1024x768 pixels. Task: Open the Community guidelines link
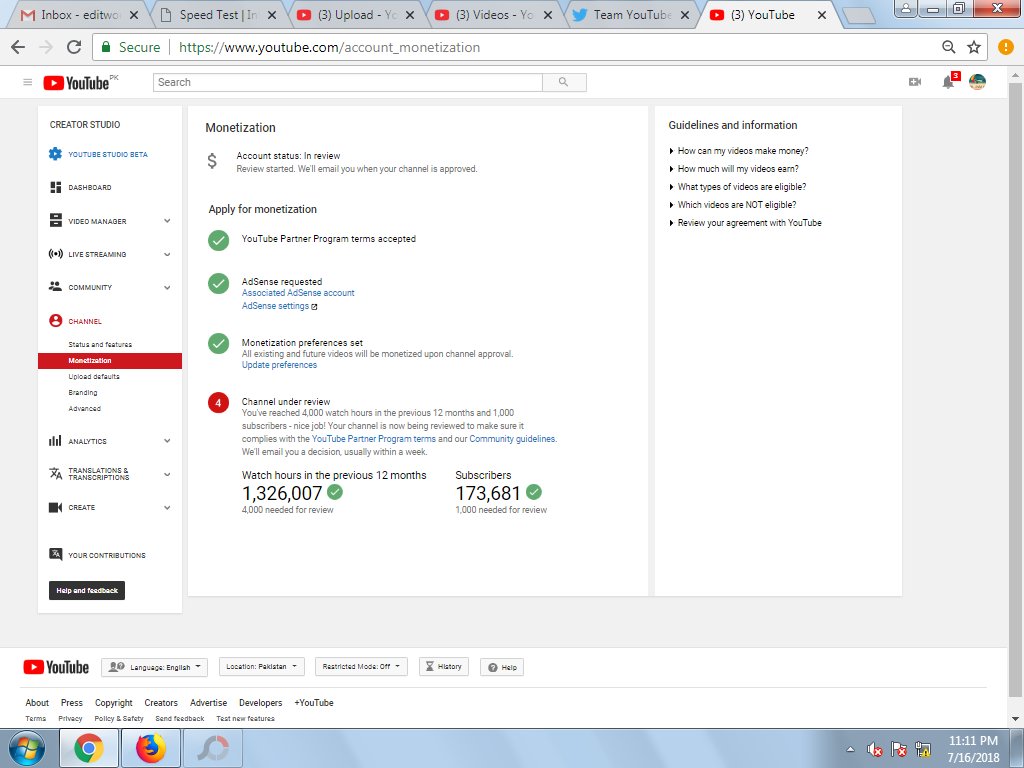[513, 439]
